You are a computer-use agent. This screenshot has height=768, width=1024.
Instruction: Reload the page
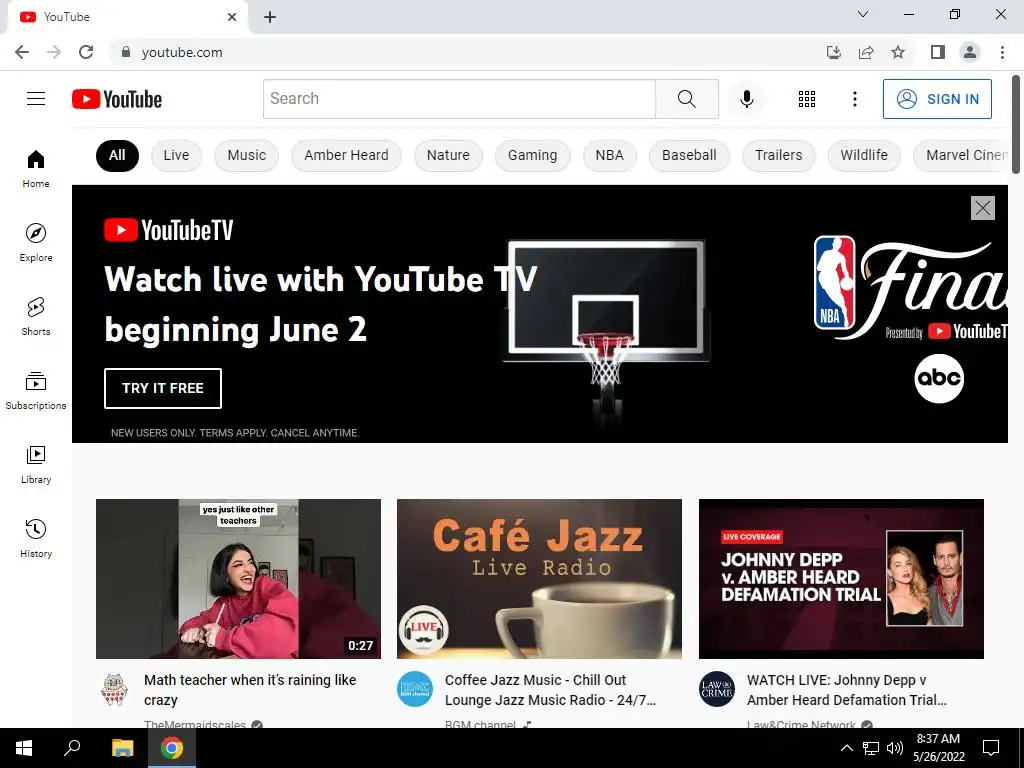pos(86,52)
